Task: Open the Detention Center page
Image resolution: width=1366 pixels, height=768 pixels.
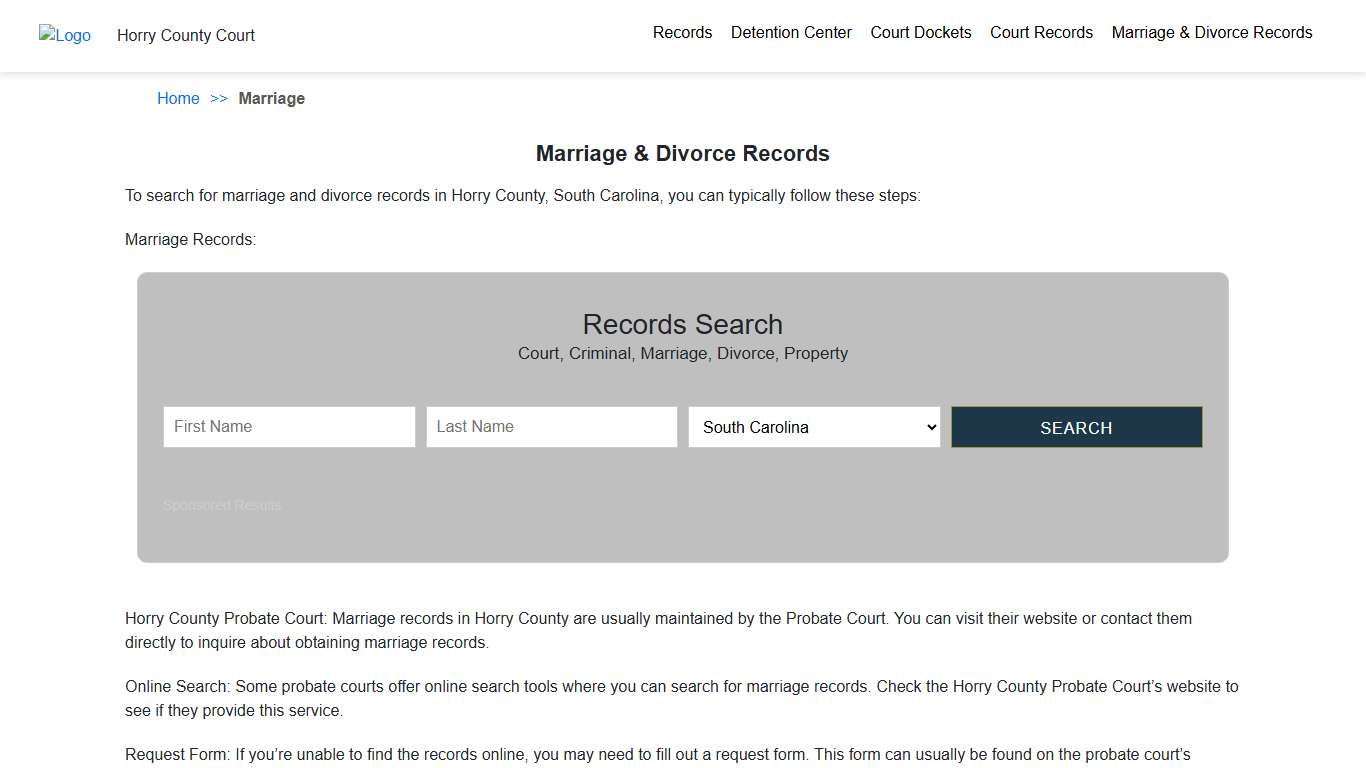Action: tap(791, 32)
